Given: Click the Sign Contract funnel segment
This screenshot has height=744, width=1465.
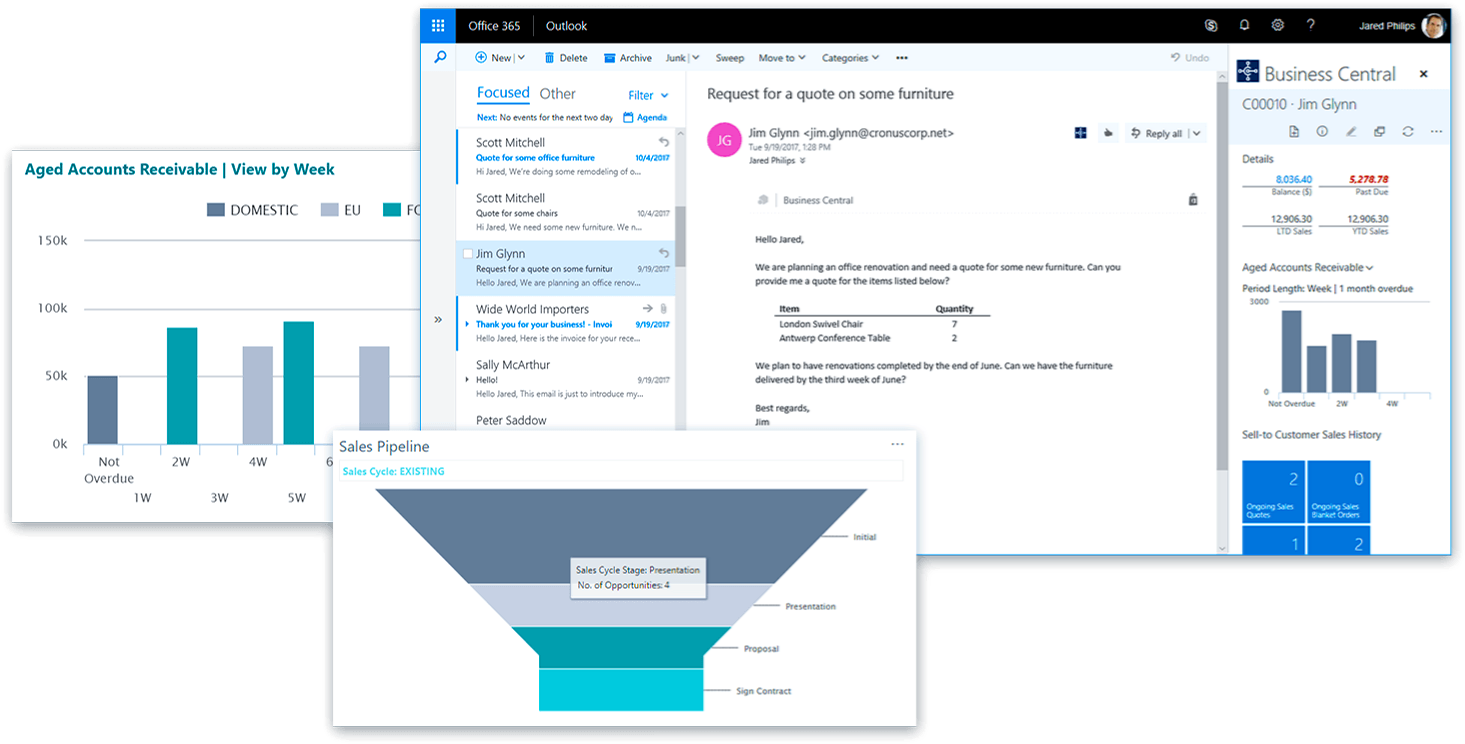Looking at the screenshot, I should tap(621, 690).
